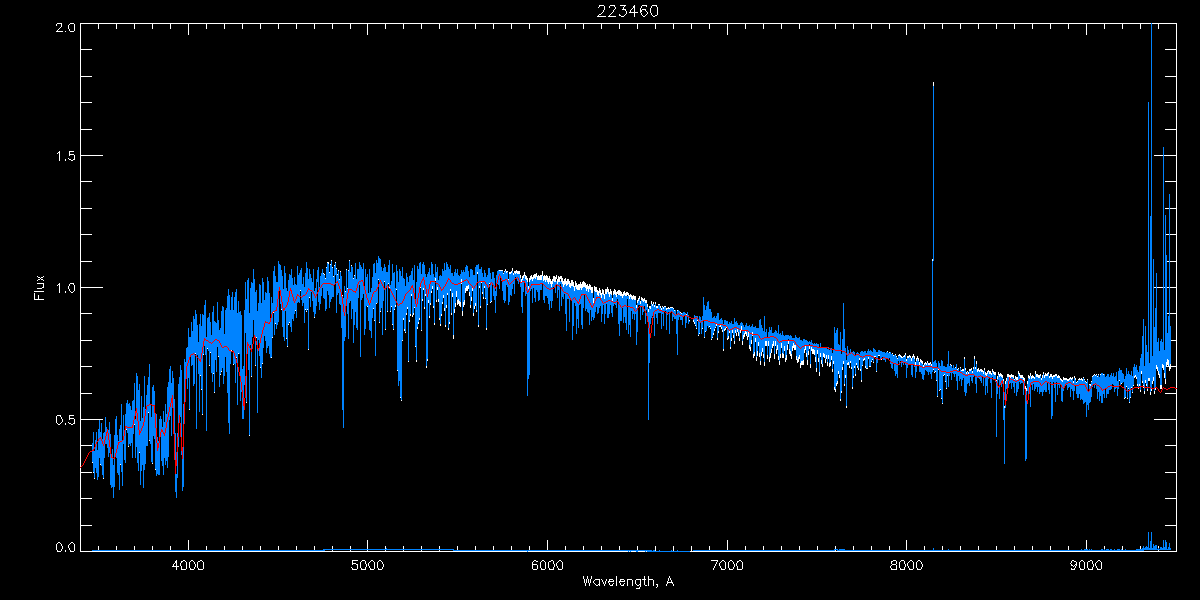Select the 7000 wavelength tick label
Screen dimensions: 1200x600
[727, 565]
